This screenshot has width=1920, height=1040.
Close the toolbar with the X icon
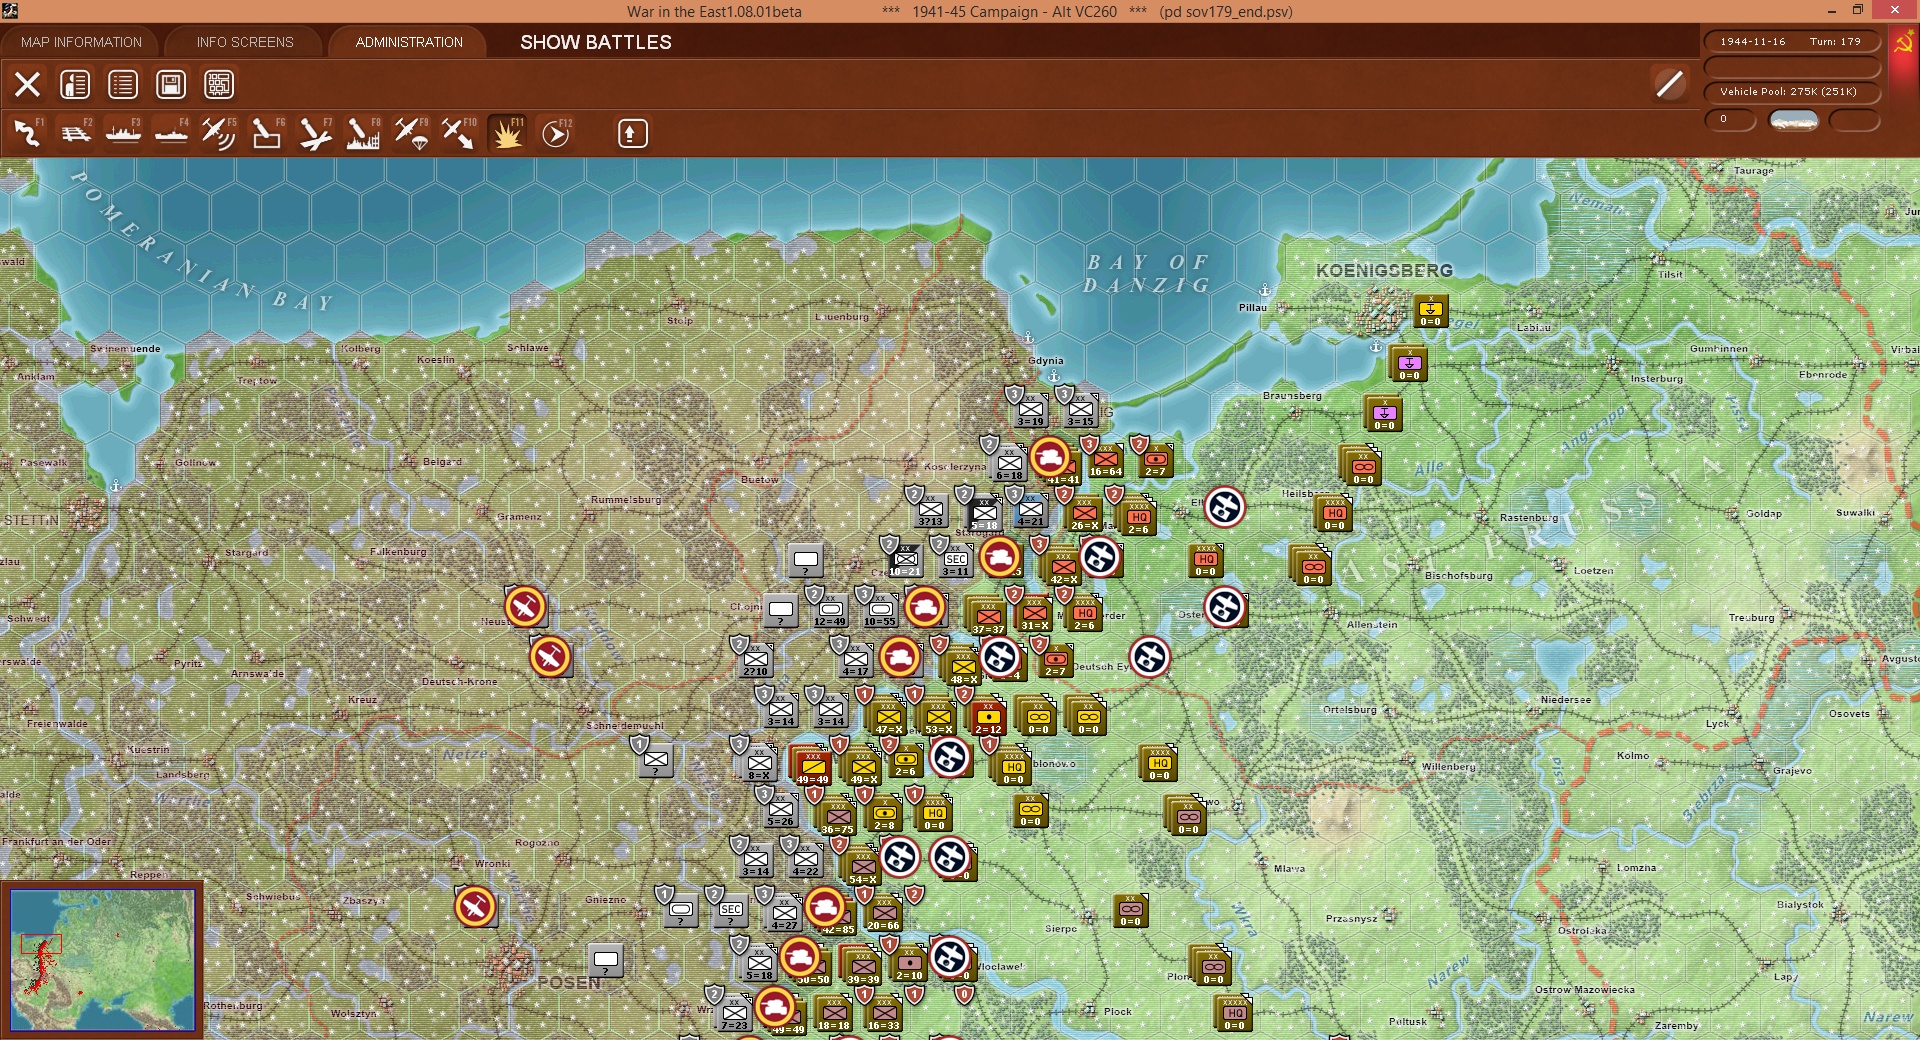point(27,85)
